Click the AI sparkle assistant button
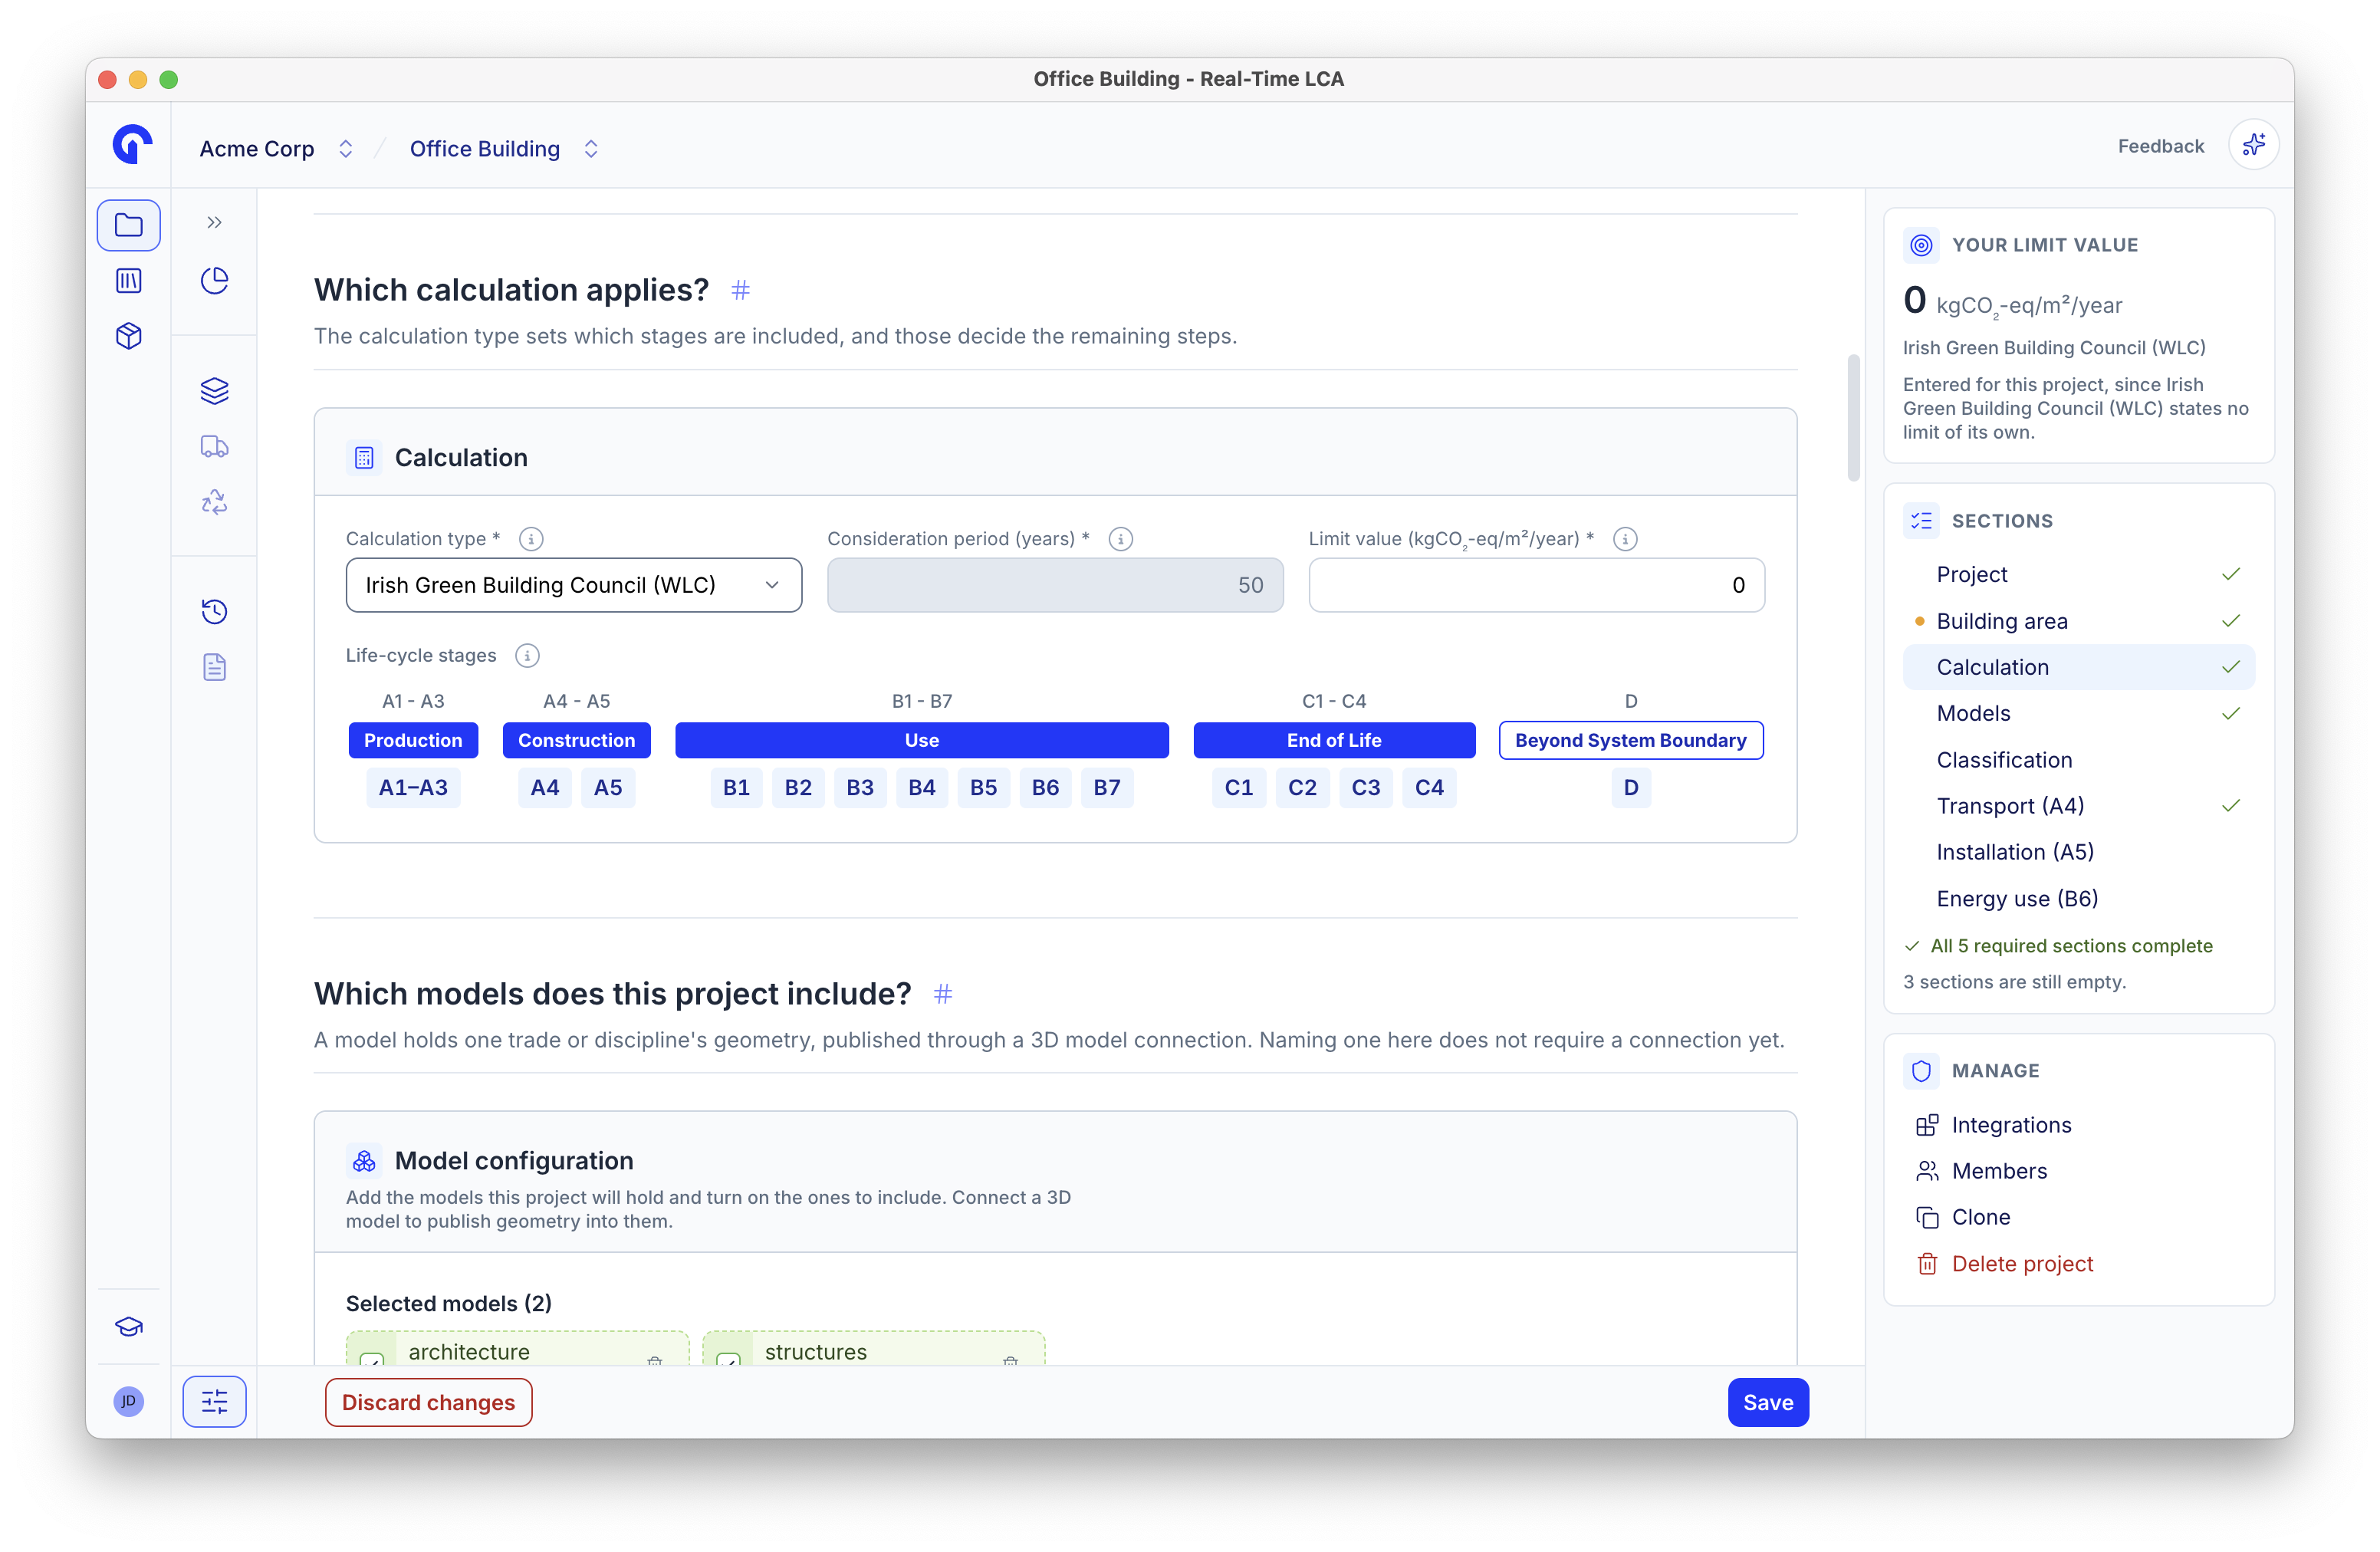This screenshot has height=1552, width=2380. [x=2253, y=146]
